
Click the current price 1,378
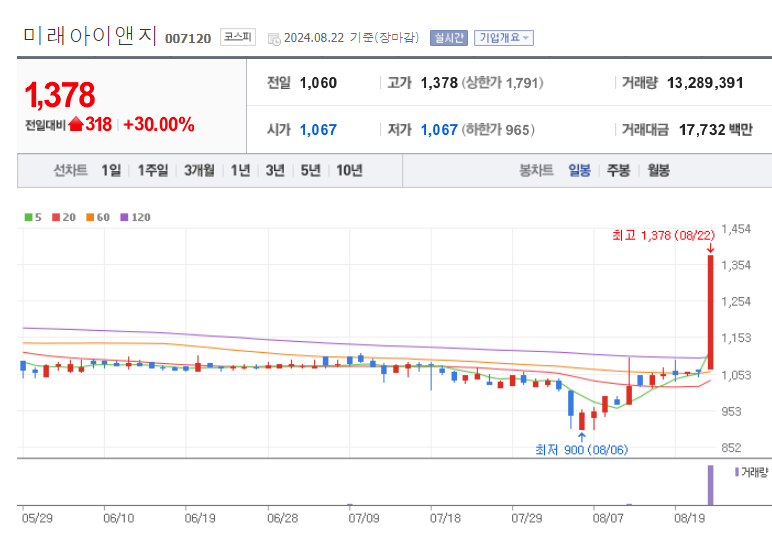pos(60,95)
